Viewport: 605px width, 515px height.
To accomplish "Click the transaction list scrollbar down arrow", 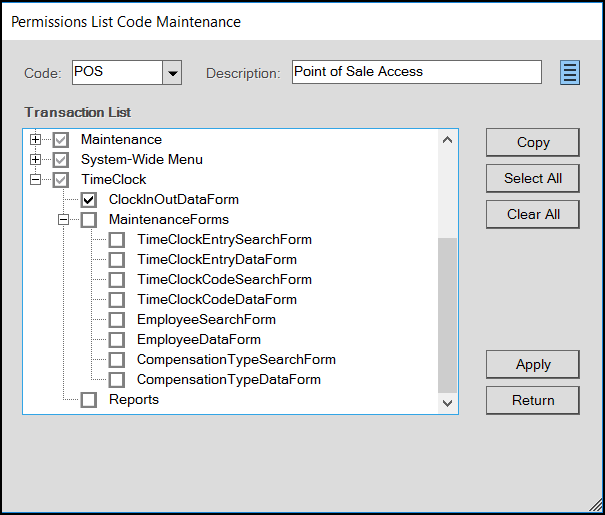I will [447, 404].
